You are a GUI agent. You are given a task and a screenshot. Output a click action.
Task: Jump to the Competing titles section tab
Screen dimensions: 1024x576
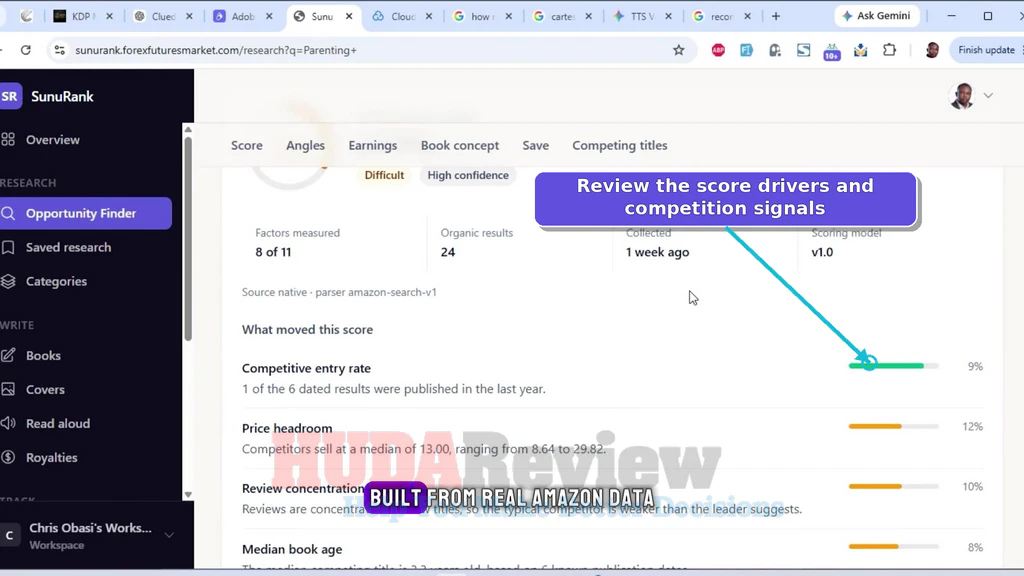(x=620, y=146)
